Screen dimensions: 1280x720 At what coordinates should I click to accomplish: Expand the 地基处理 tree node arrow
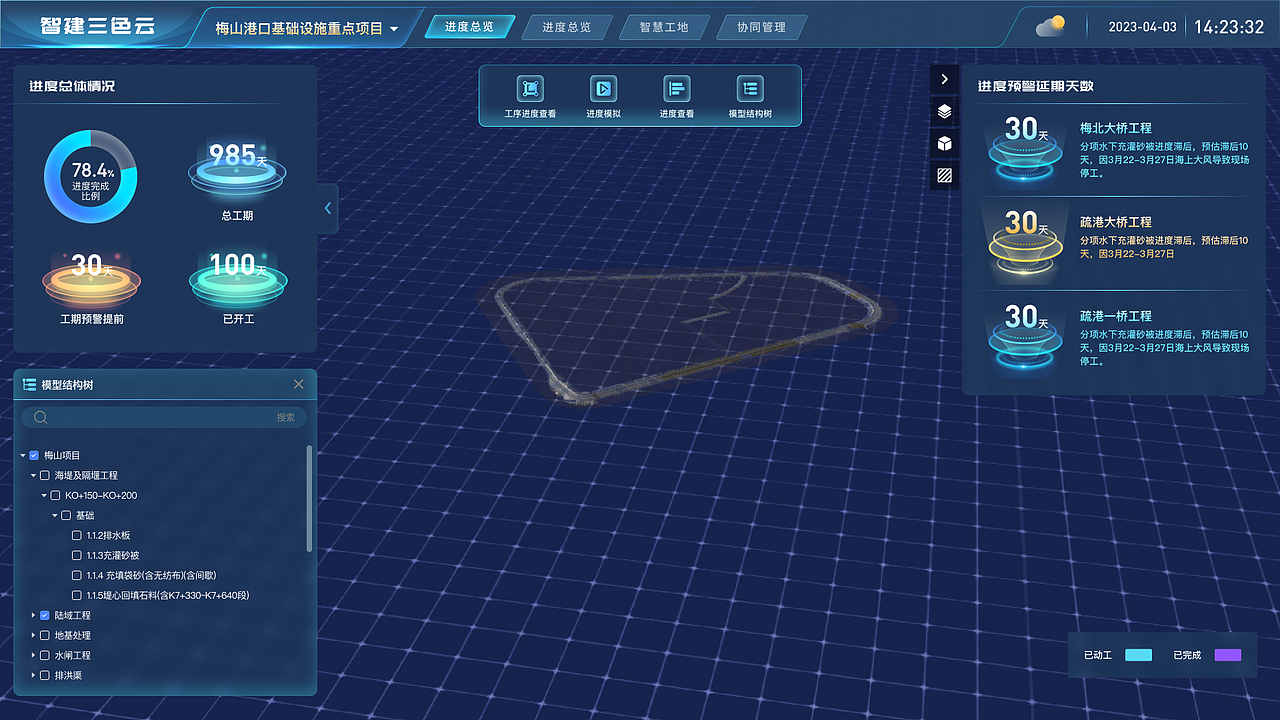(x=33, y=635)
